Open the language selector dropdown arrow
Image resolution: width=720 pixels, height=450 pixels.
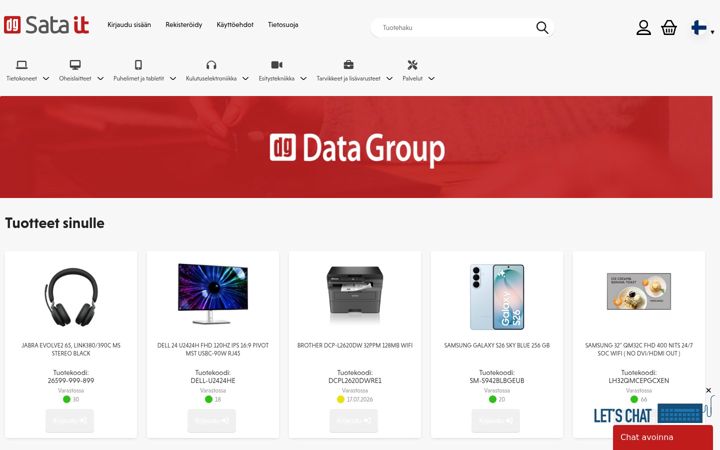click(712, 32)
